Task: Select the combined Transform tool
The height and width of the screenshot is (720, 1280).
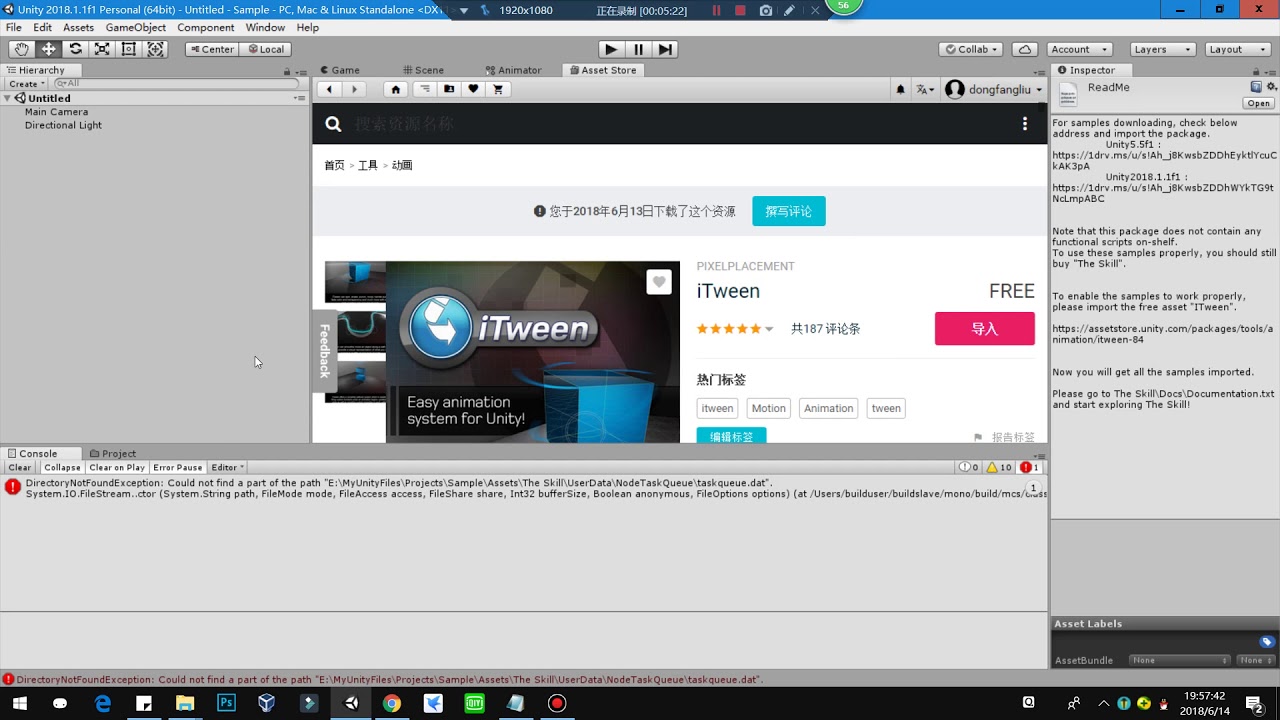Action: tap(156, 49)
